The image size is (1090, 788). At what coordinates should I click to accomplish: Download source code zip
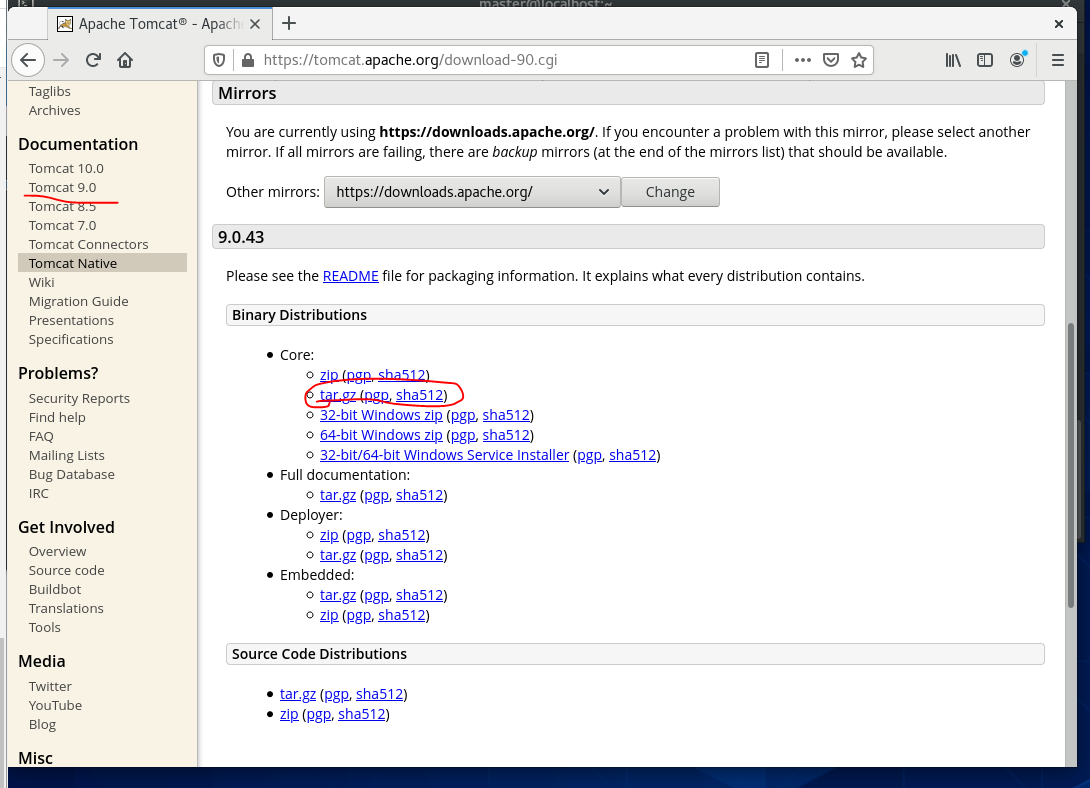(289, 714)
